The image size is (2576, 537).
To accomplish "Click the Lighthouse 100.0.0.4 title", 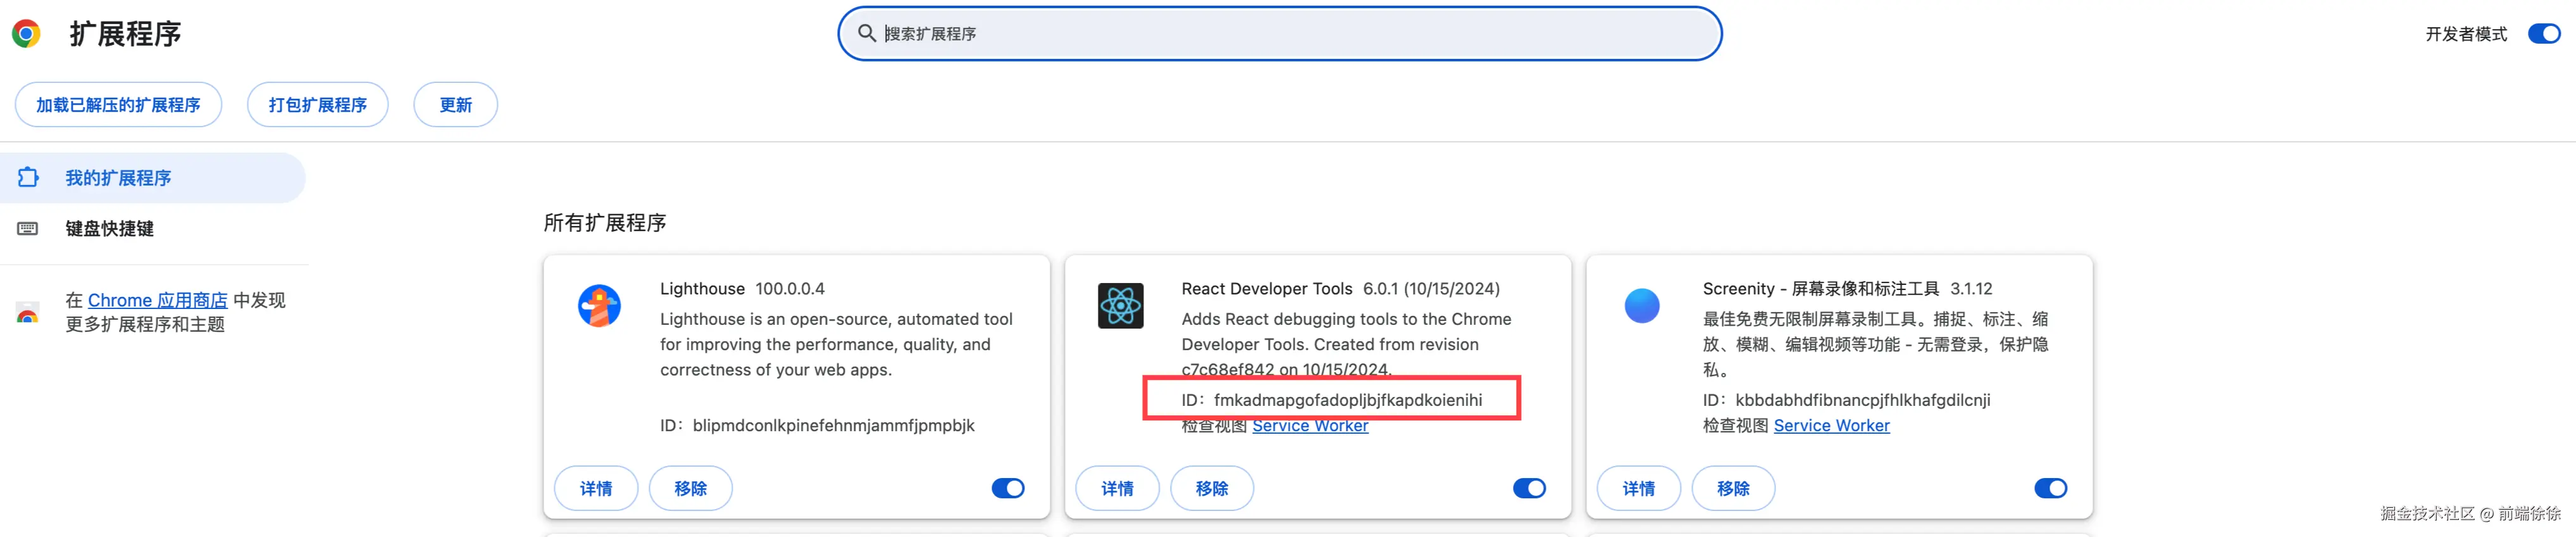I will [x=742, y=289].
